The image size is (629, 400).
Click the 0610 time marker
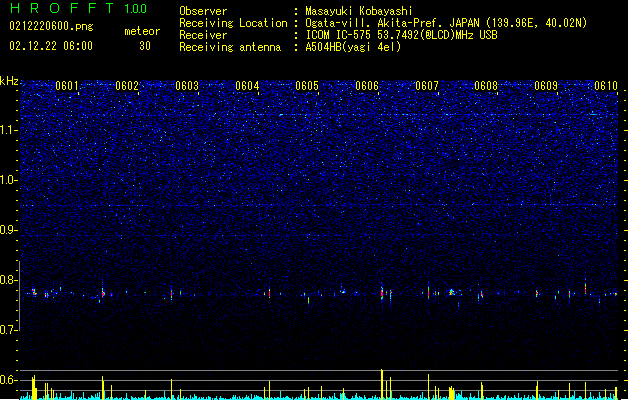pyautogui.click(x=606, y=86)
